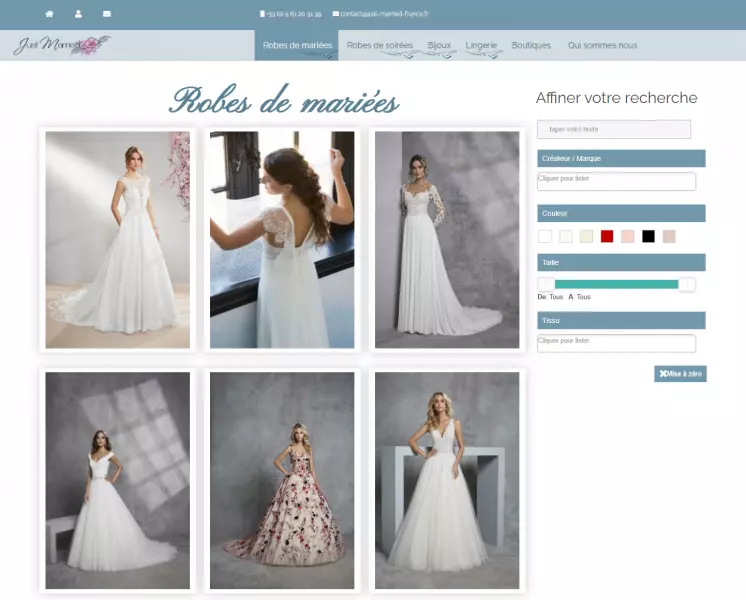Screen dimensions: 746x600
Task: Open the Lingerie menu item
Action: (481, 45)
